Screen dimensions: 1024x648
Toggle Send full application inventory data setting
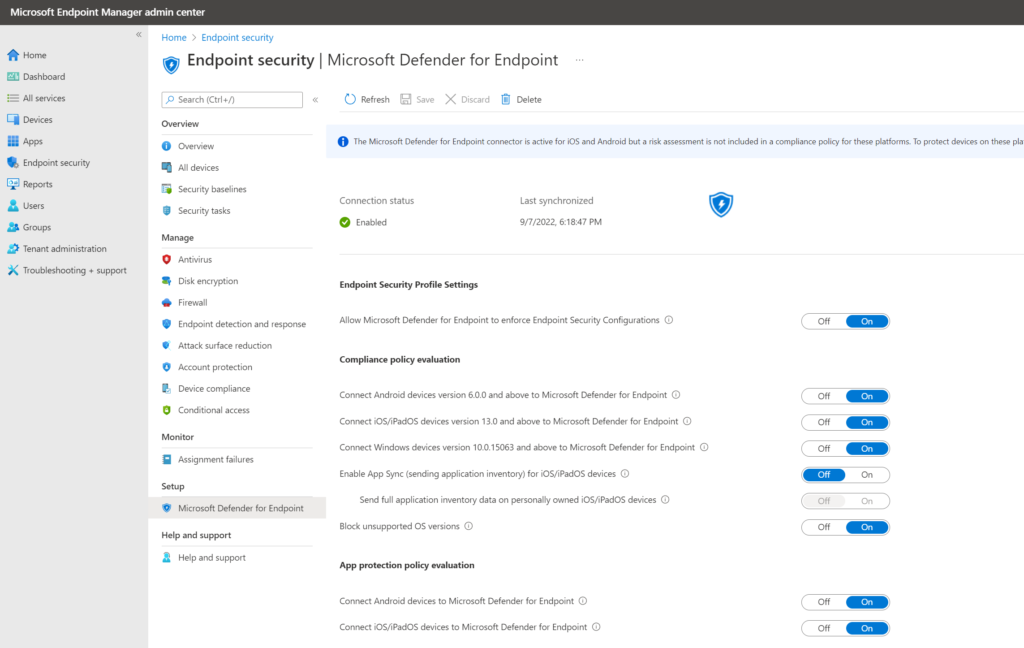coord(845,501)
